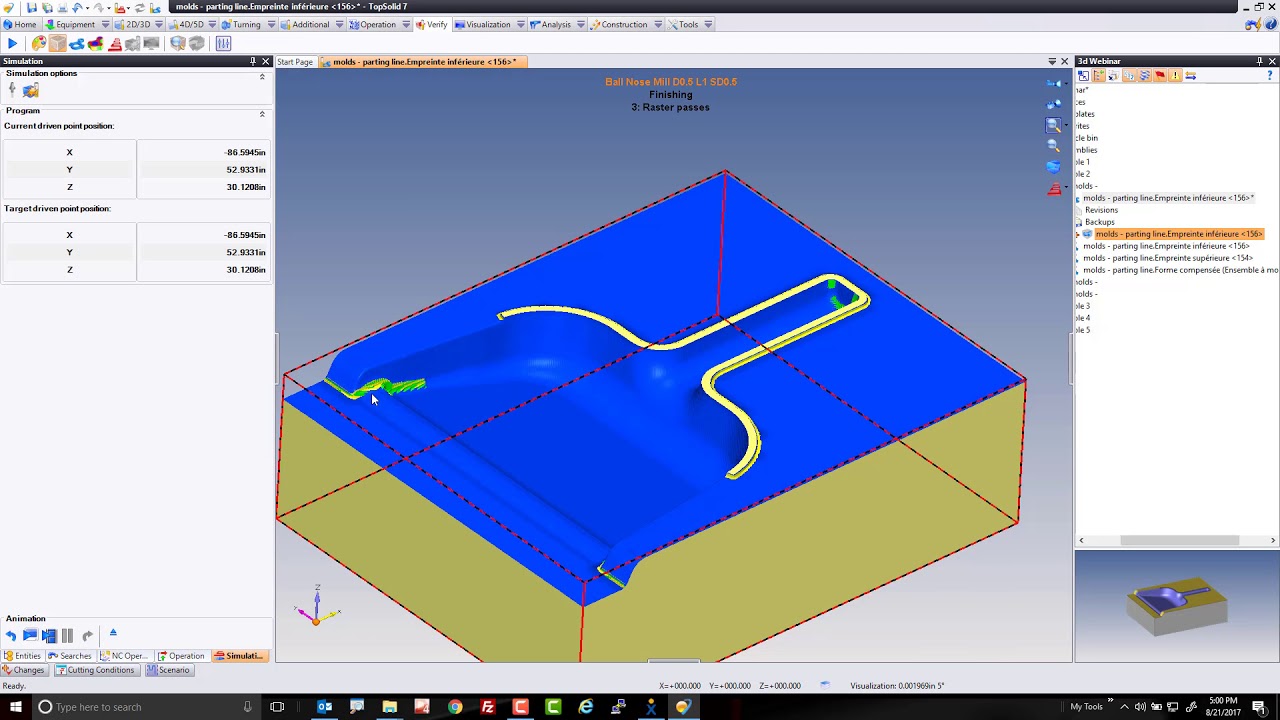Click the blue play animation button

pyautogui.click(x=30, y=635)
